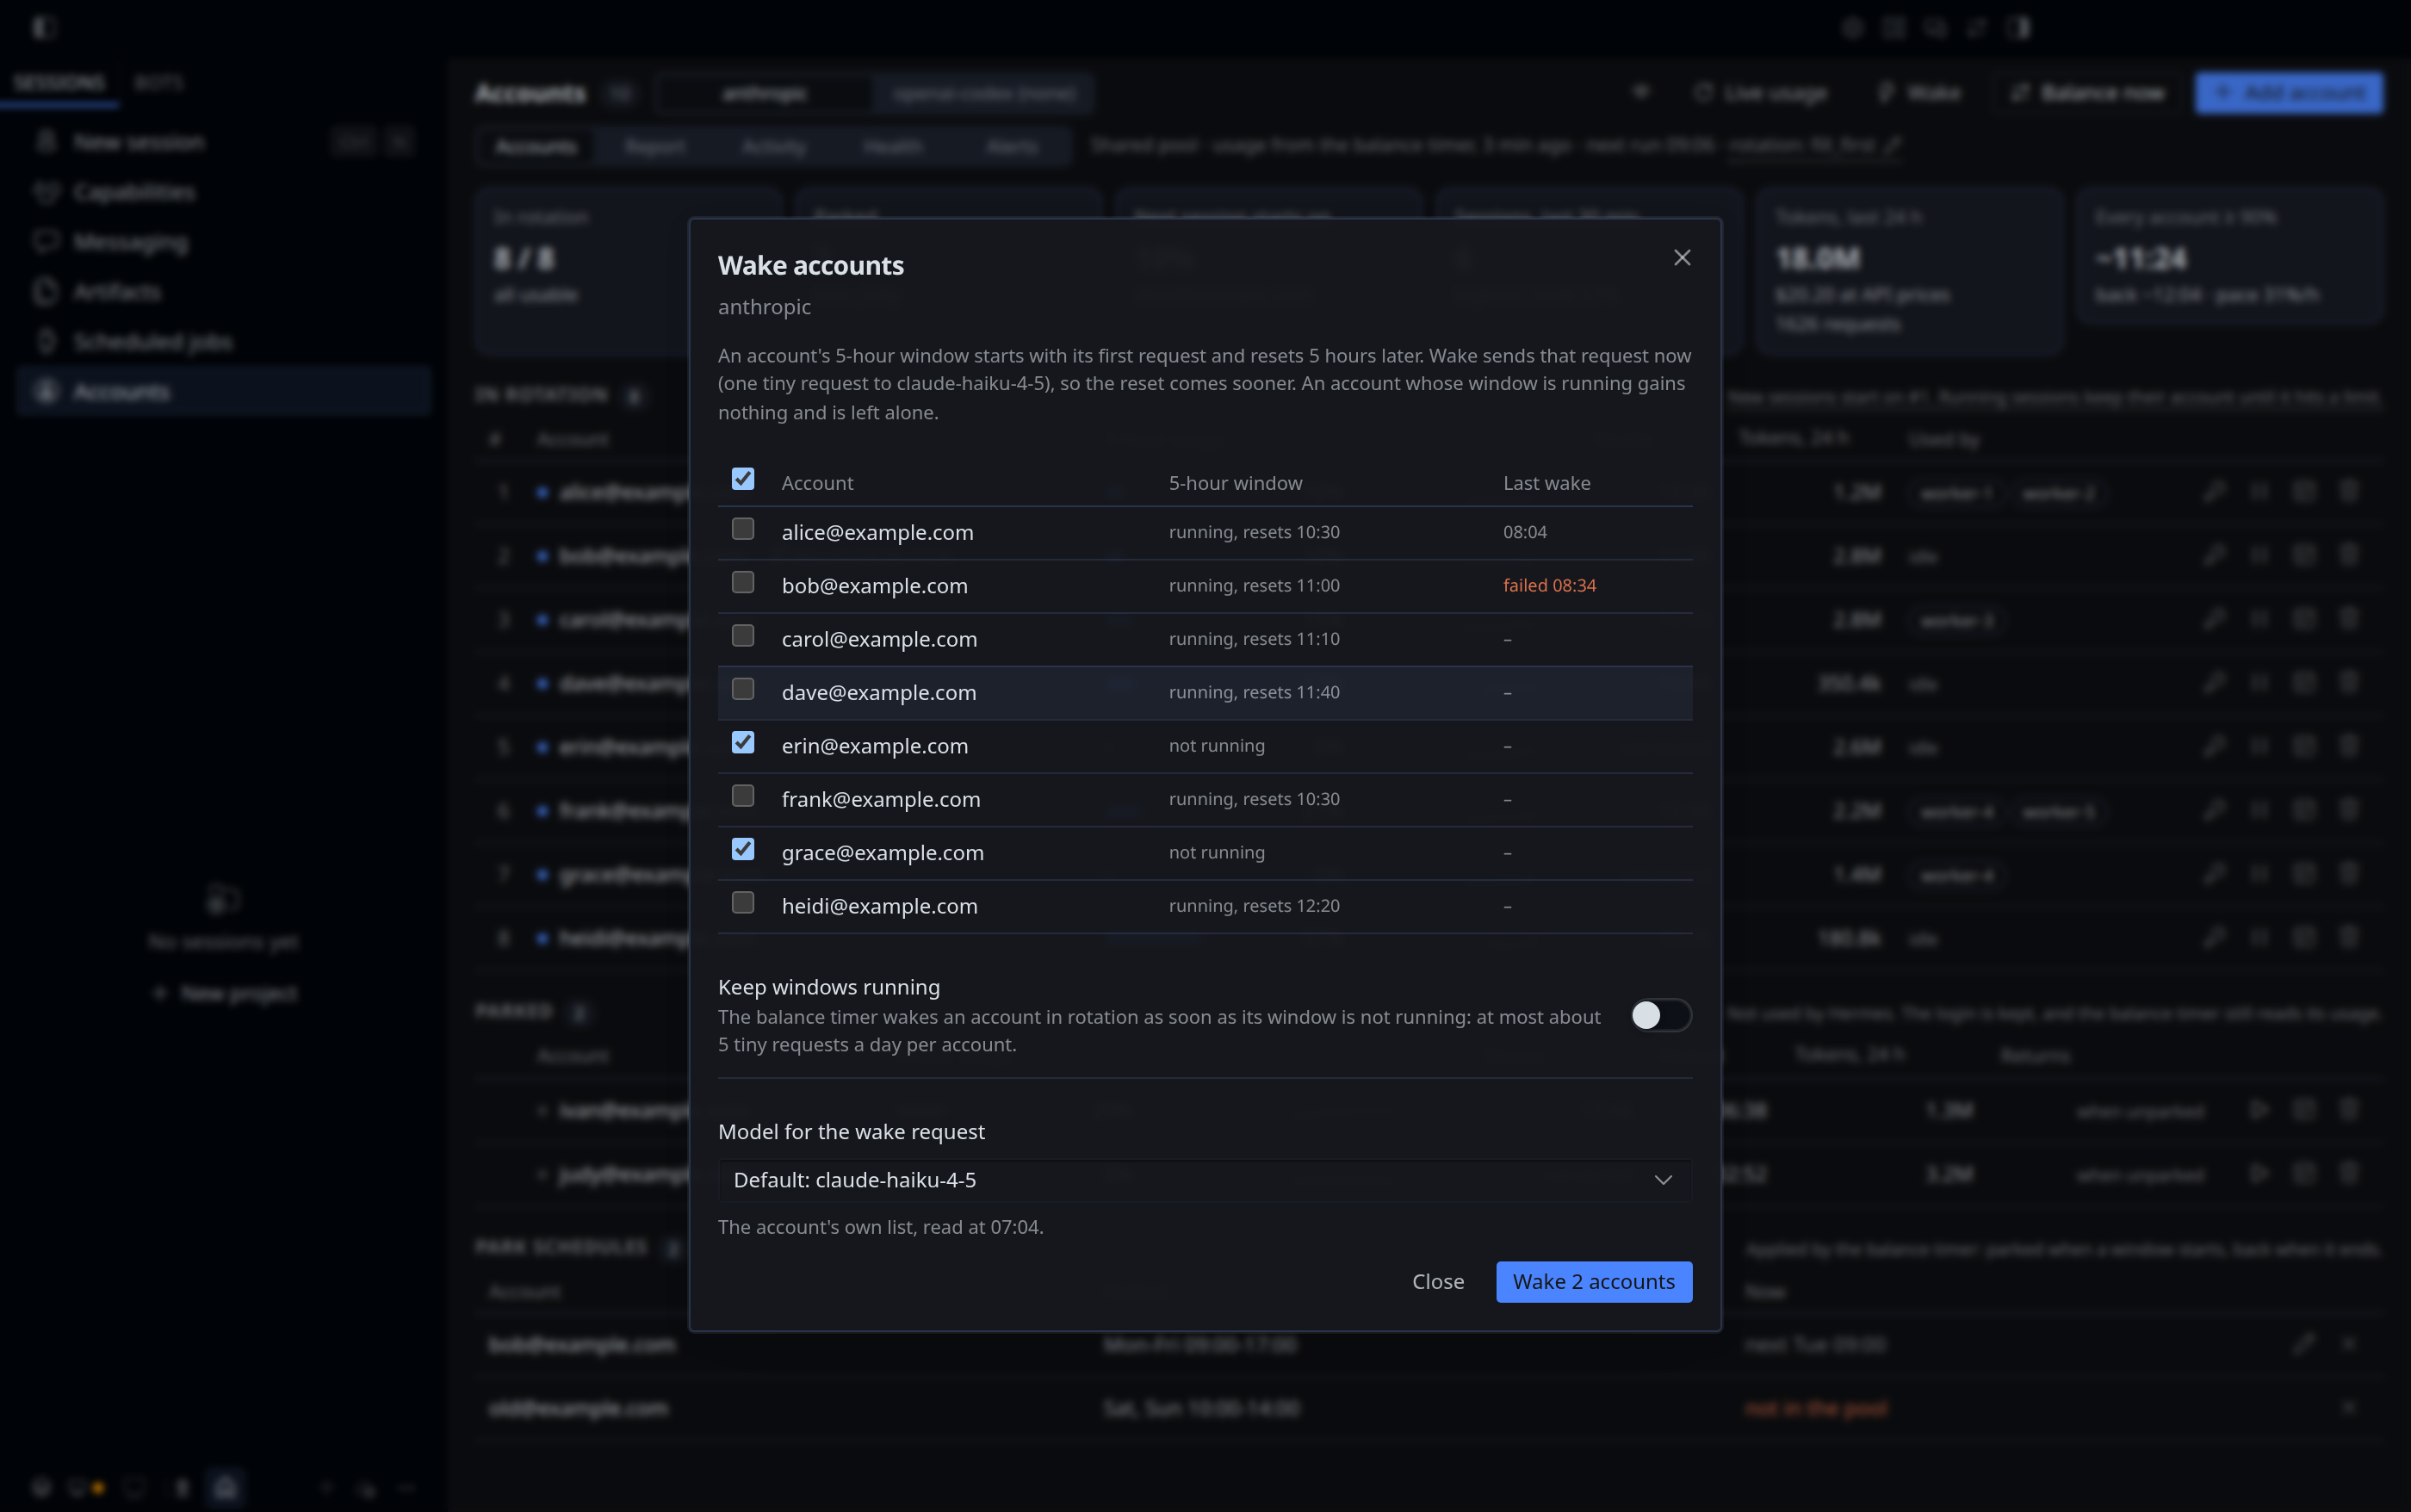Select the heidi@example.com account name
This screenshot has width=2411, height=1512.
coord(879,906)
